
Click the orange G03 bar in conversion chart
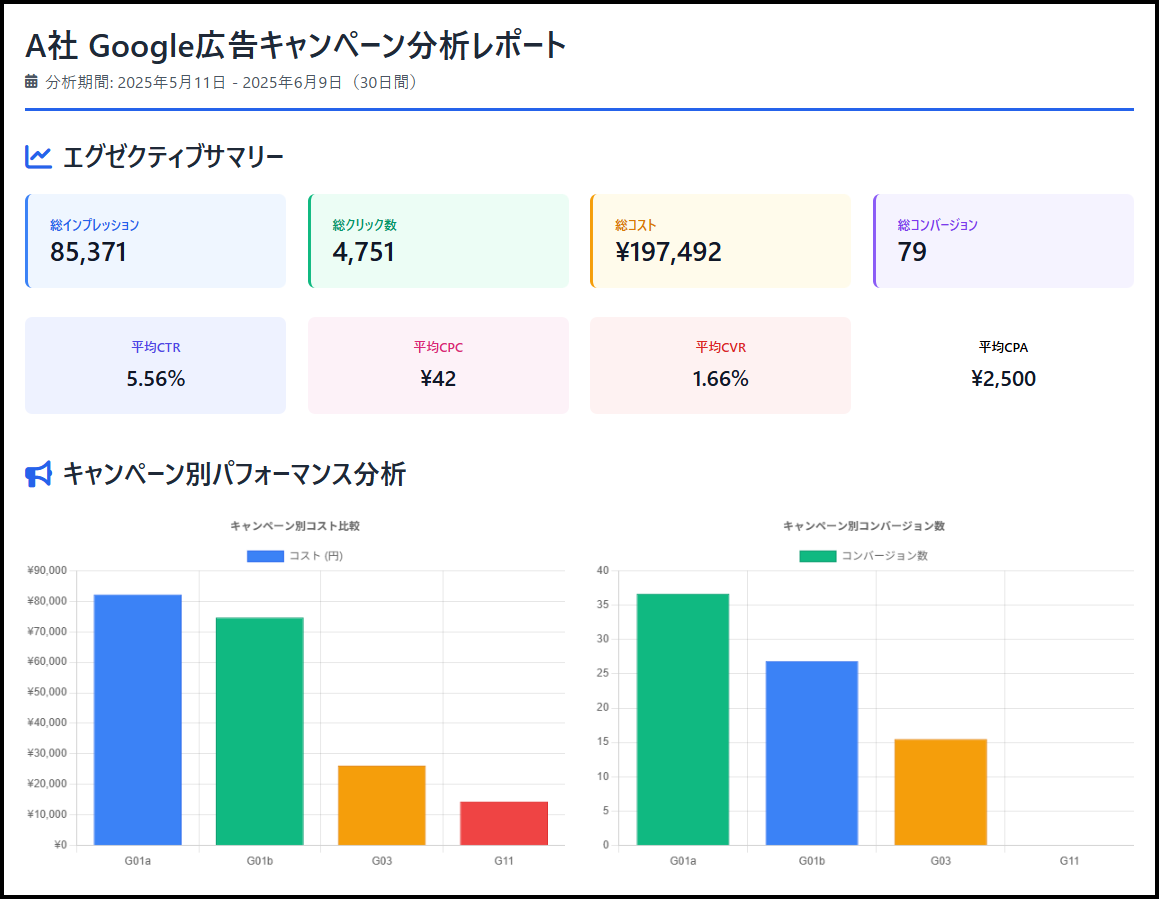[940, 792]
